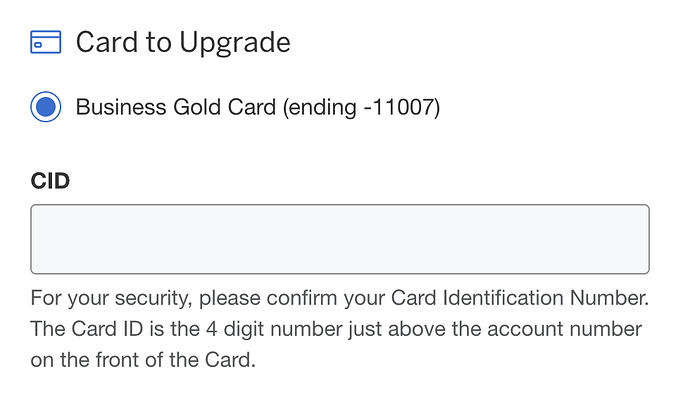Image resolution: width=690 pixels, height=395 pixels.
Task: Click the bold CID field label
Action: [50, 181]
